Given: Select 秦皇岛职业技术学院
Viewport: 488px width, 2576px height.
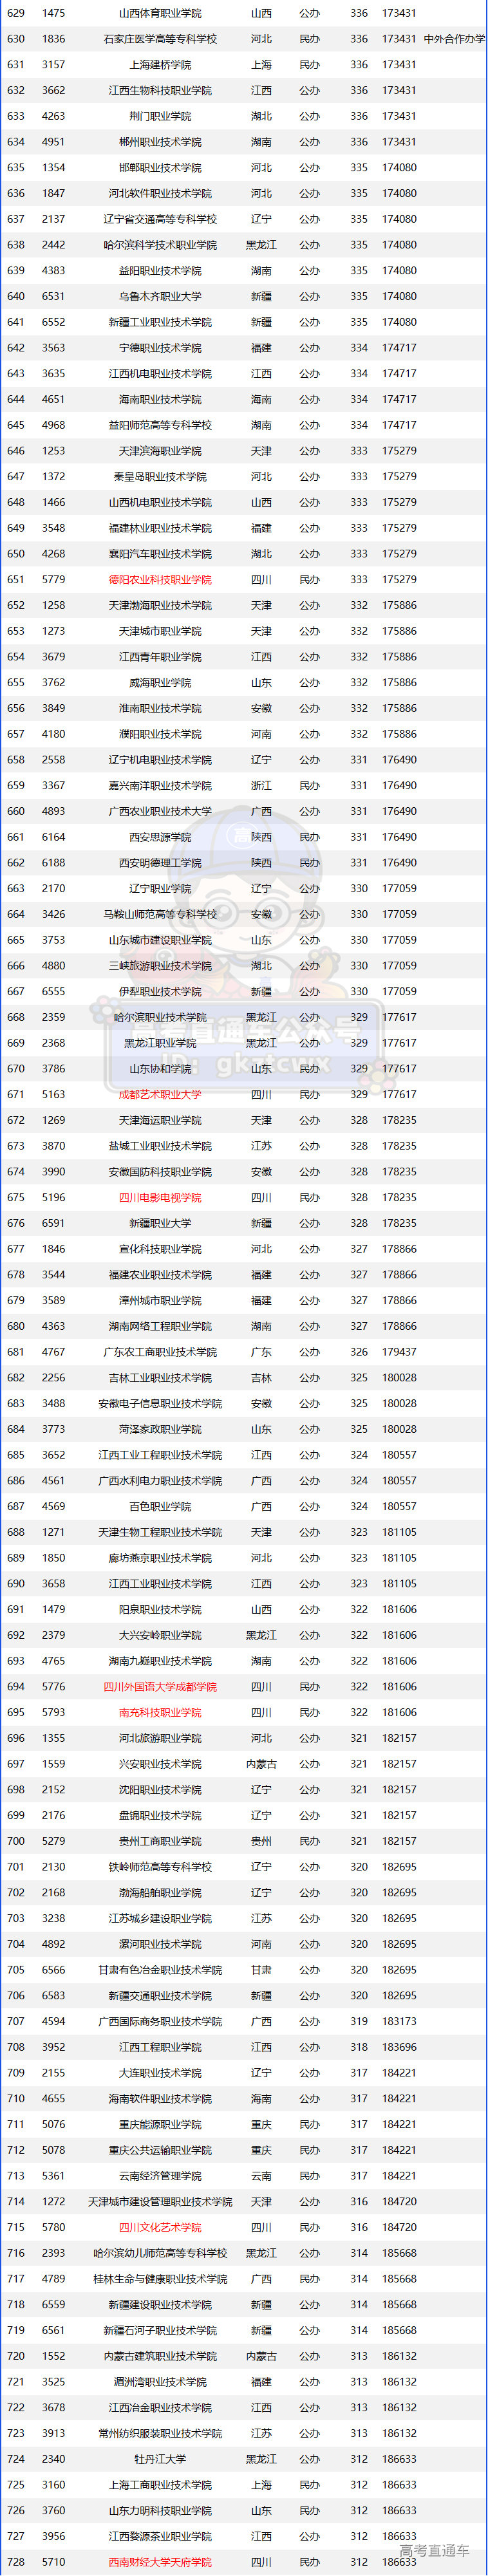Looking at the screenshot, I should (160, 477).
